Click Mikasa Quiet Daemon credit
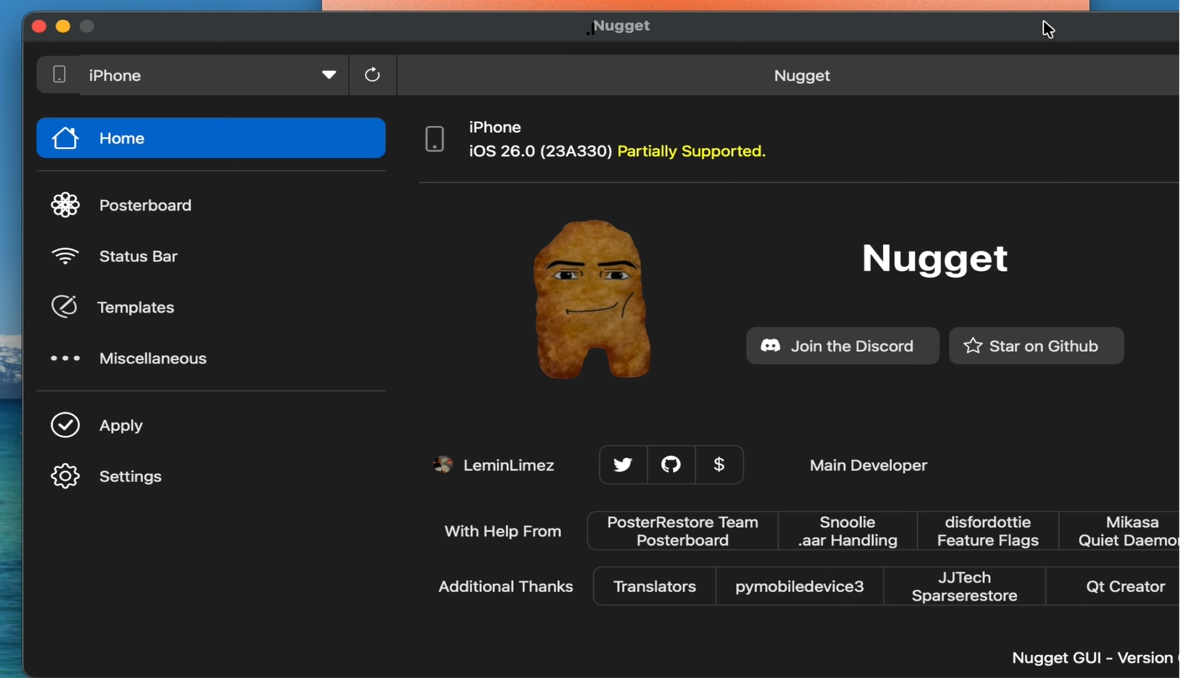1180x678 pixels. click(1120, 531)
